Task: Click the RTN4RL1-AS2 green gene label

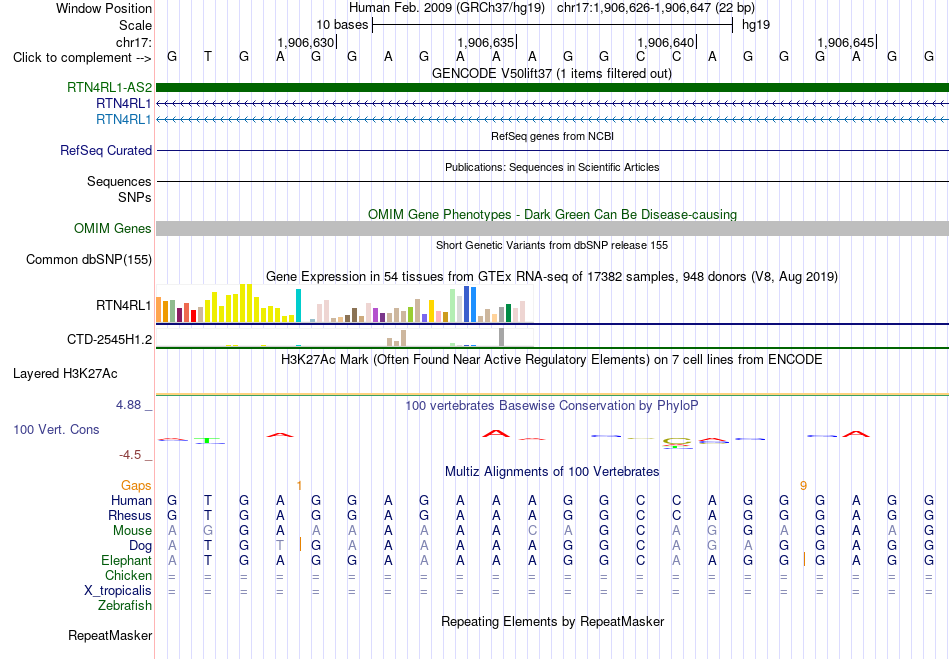Action: [109, 88]
